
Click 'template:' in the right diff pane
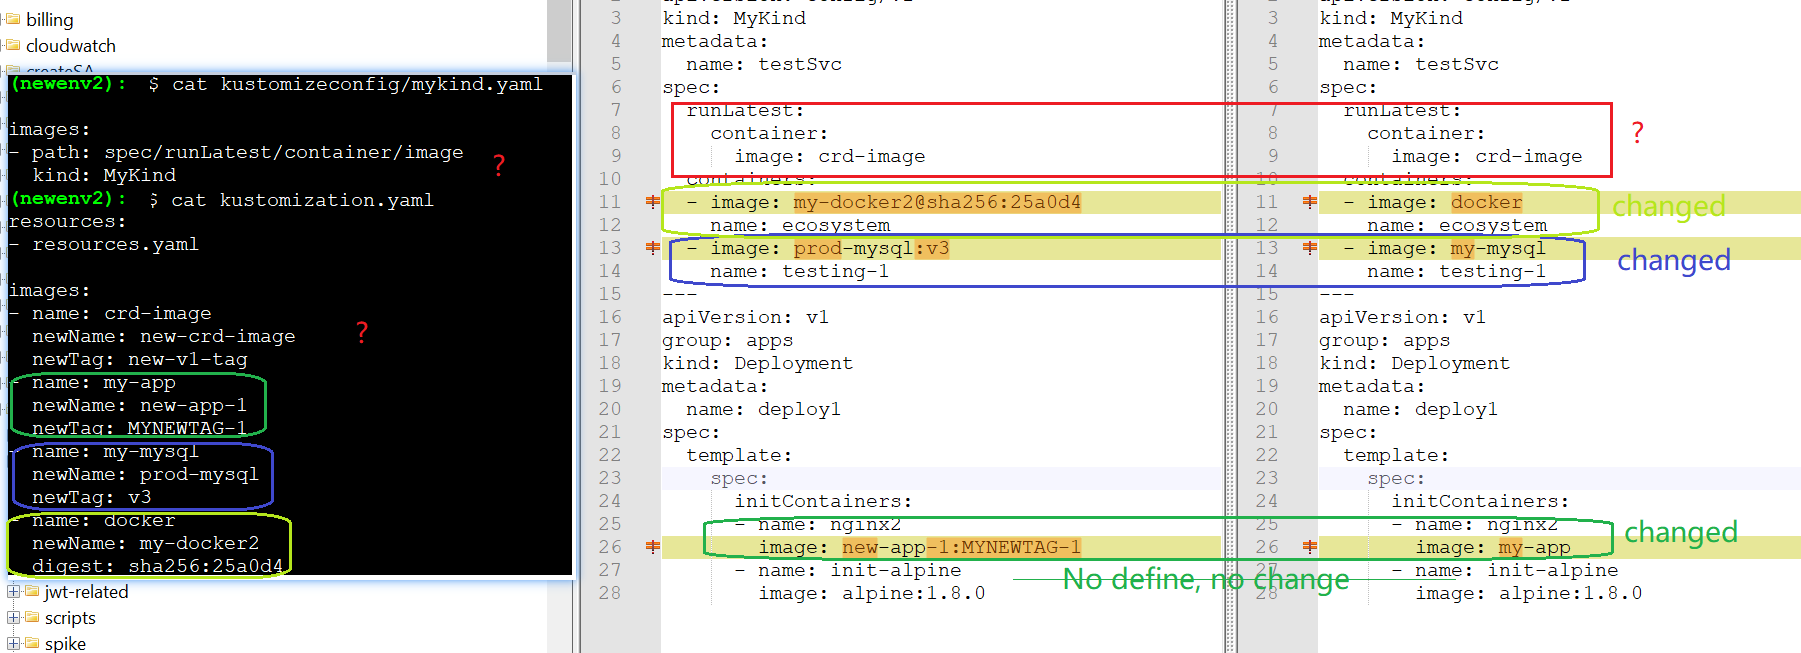[x=1397, y=455]
